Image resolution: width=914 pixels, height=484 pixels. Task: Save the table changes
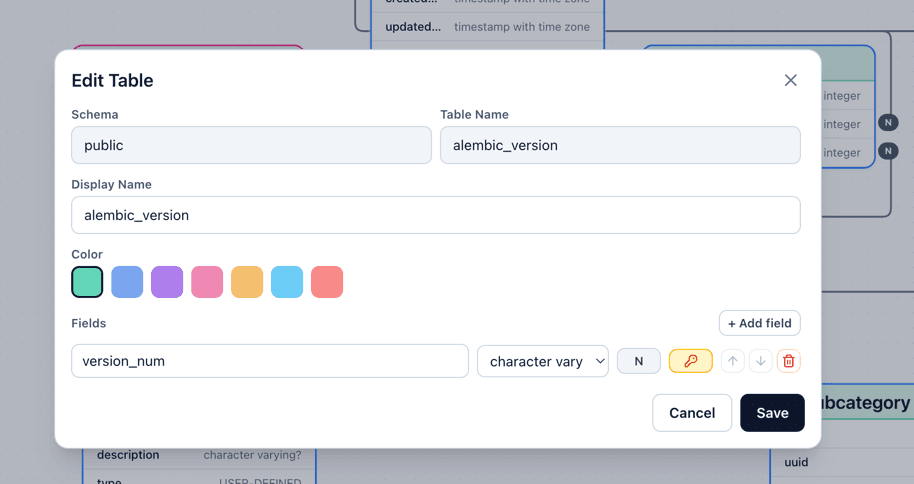point(772,413)
